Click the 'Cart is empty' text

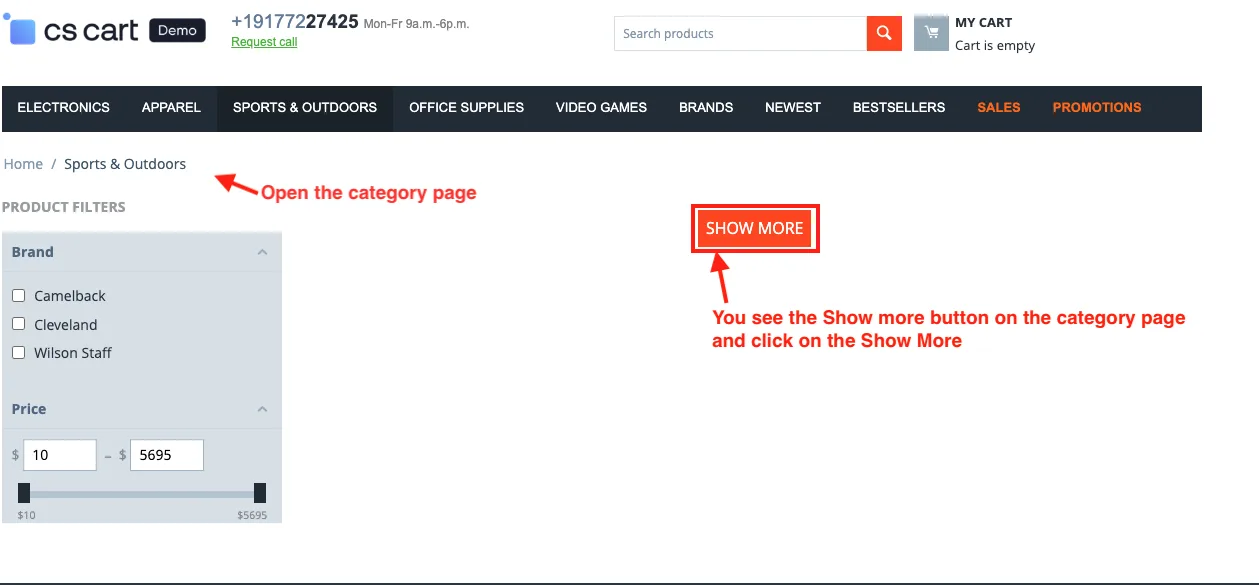pyautogui.click(x=995, y=45)
